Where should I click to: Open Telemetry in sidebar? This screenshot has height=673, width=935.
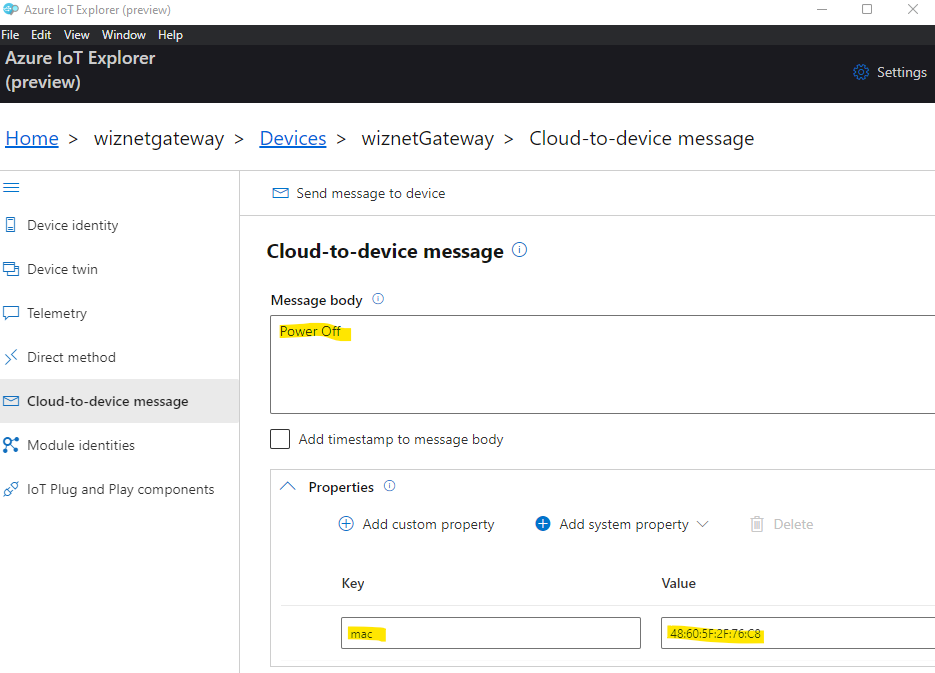(x=119, y=313)
